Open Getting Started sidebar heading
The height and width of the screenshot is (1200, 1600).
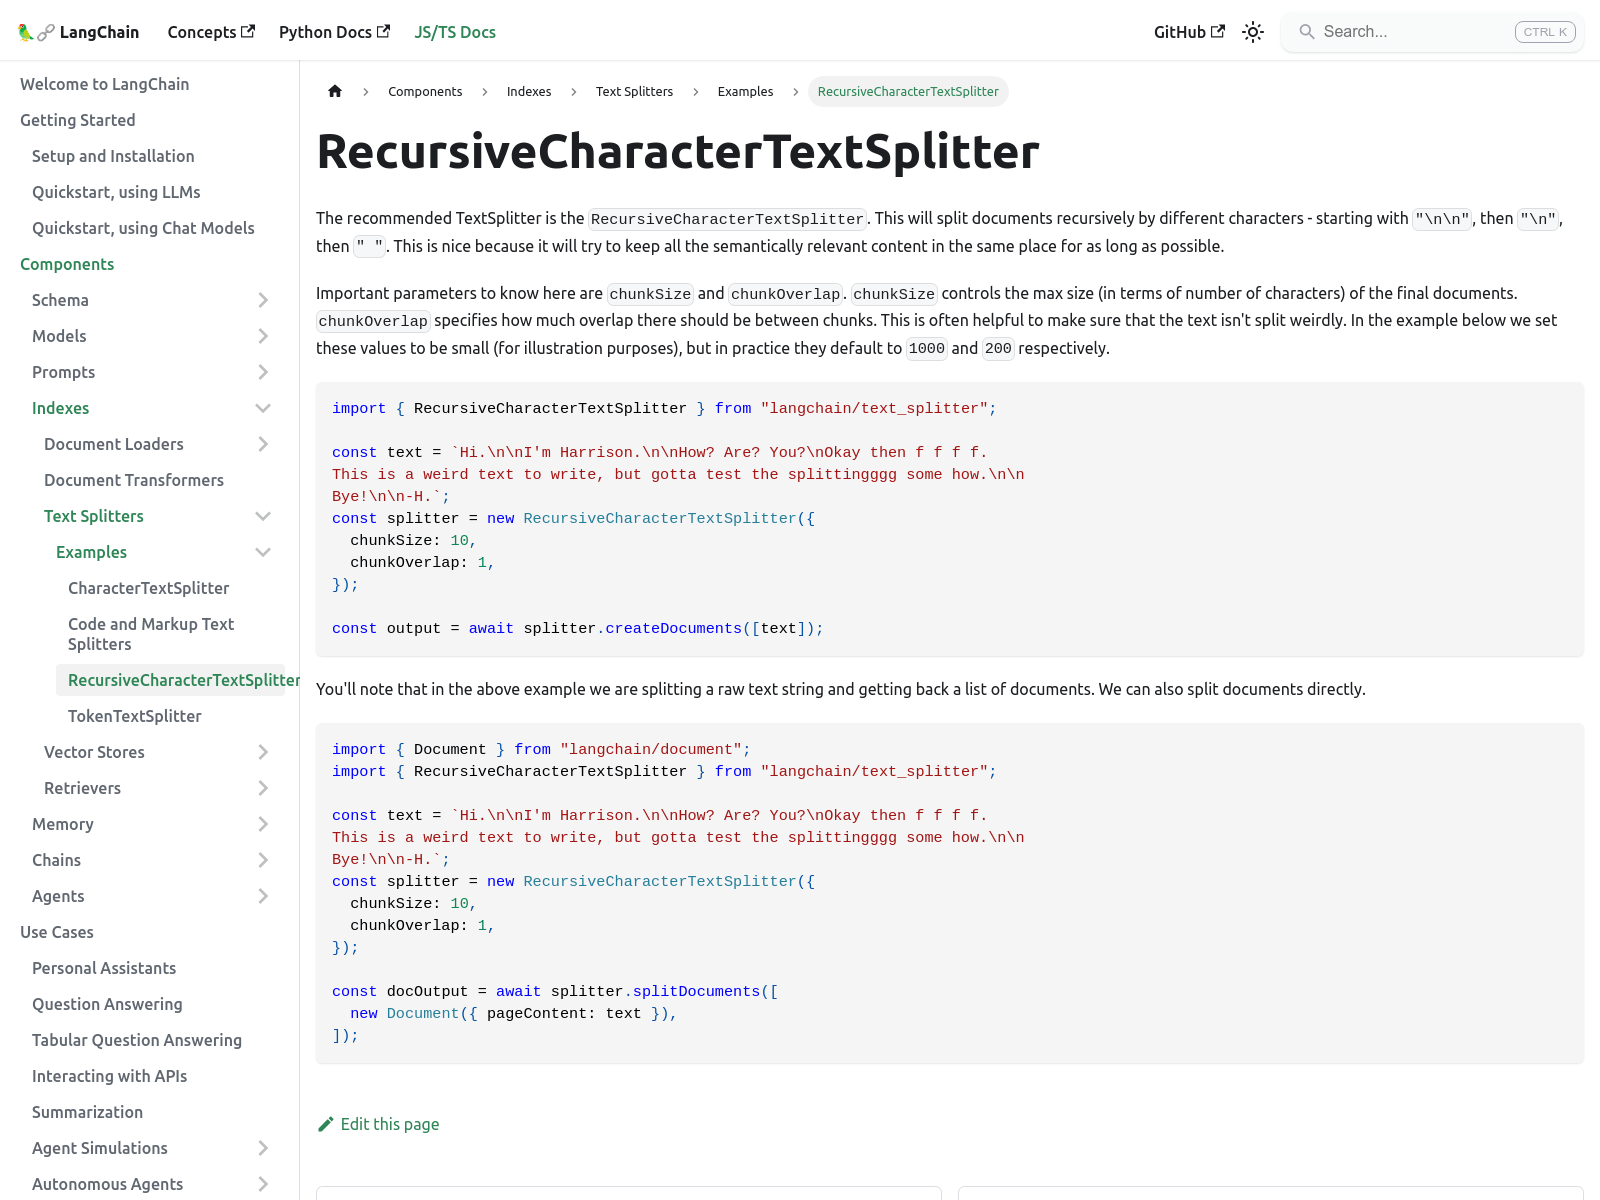click(x=77, y=120)
